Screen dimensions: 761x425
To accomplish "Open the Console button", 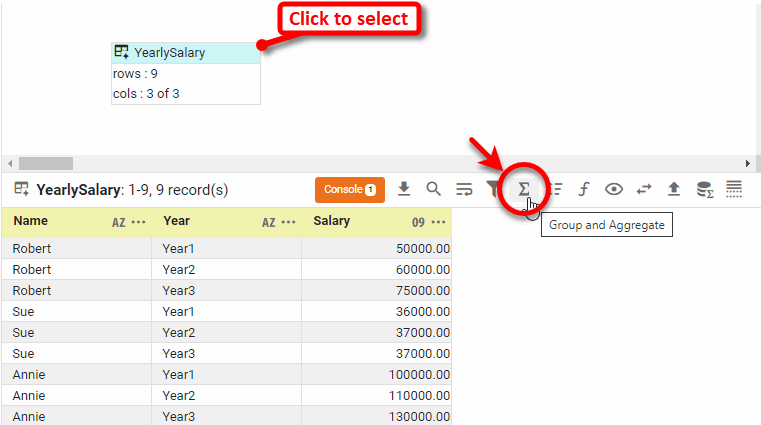I will (x=349, y=189).
